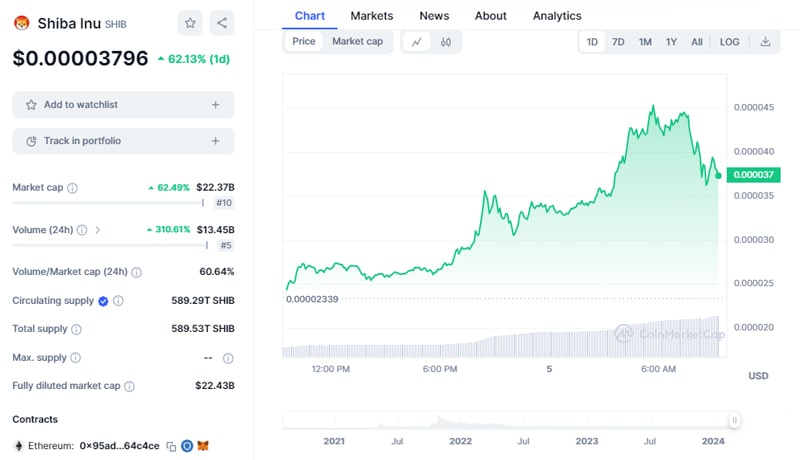
Task: Select the 7D time range
Action: pyautogui.click(x=618, y=42)
